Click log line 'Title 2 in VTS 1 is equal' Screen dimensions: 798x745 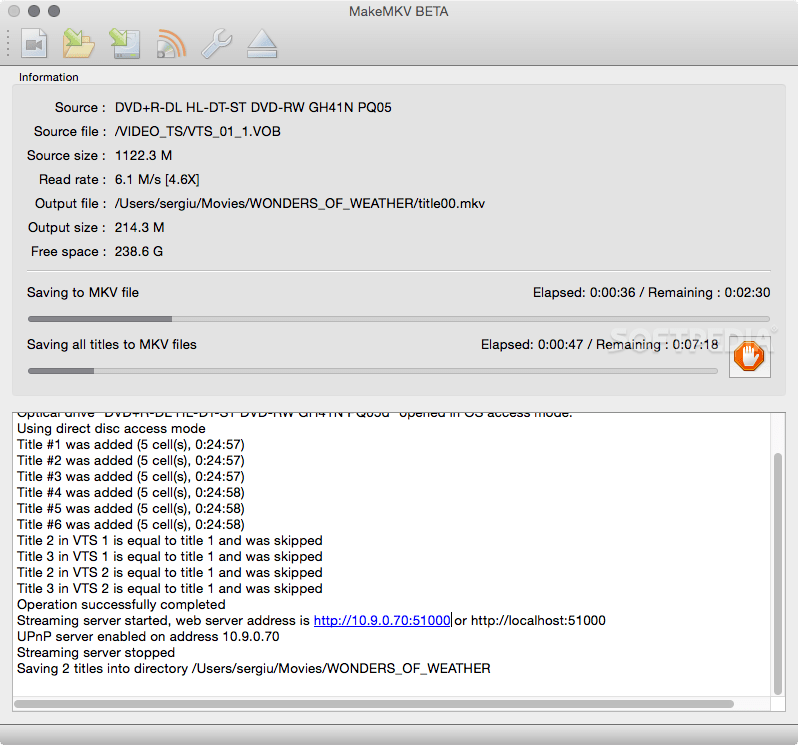click(169, 540)
